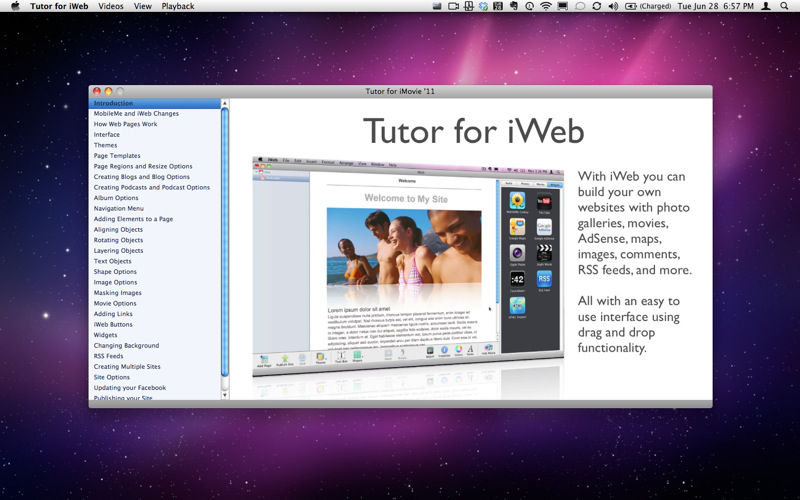The height and width of the screenshot is (500, 800).
Task: Select the Shape Options lesson
Action: 115,272
